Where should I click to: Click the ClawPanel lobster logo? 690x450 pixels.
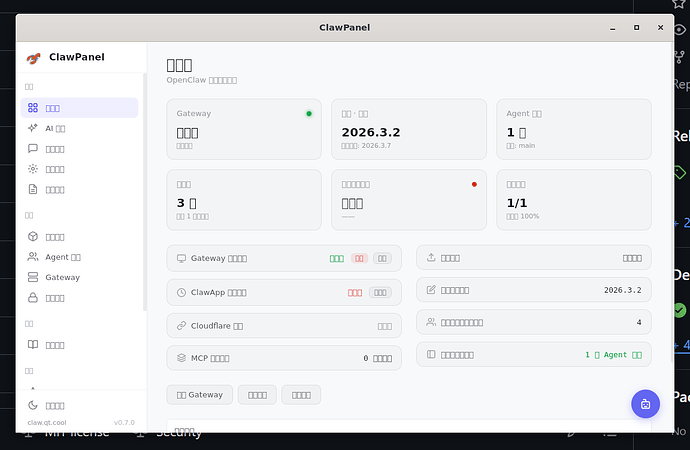[33, 58]
